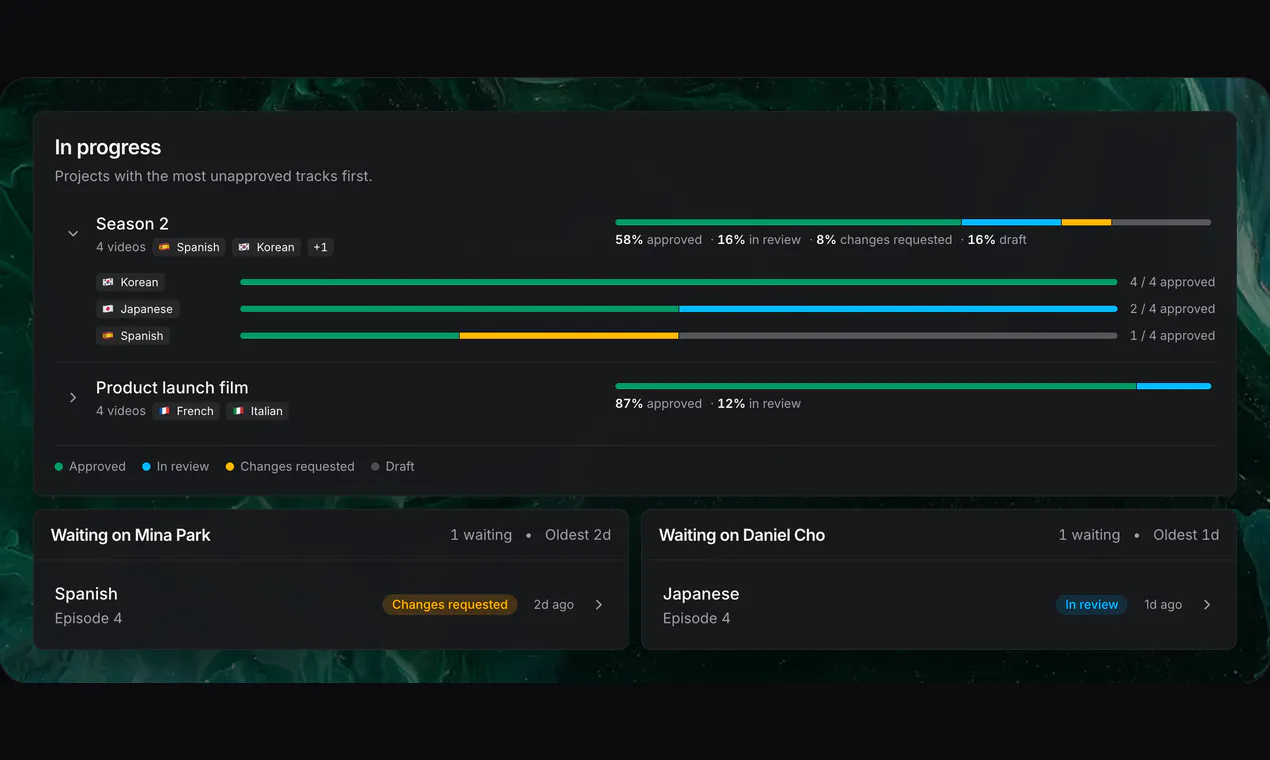1270x760 pixels.
Task: Click the Season 2 overall progress bar
Action: (913, 222)
